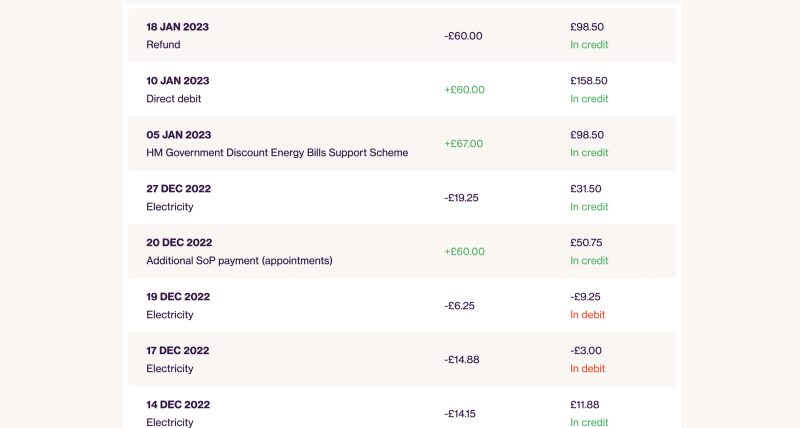Open the 14 DEC 2022 Electricity transaction
800x428 pixels.
(x=402, y=407)
